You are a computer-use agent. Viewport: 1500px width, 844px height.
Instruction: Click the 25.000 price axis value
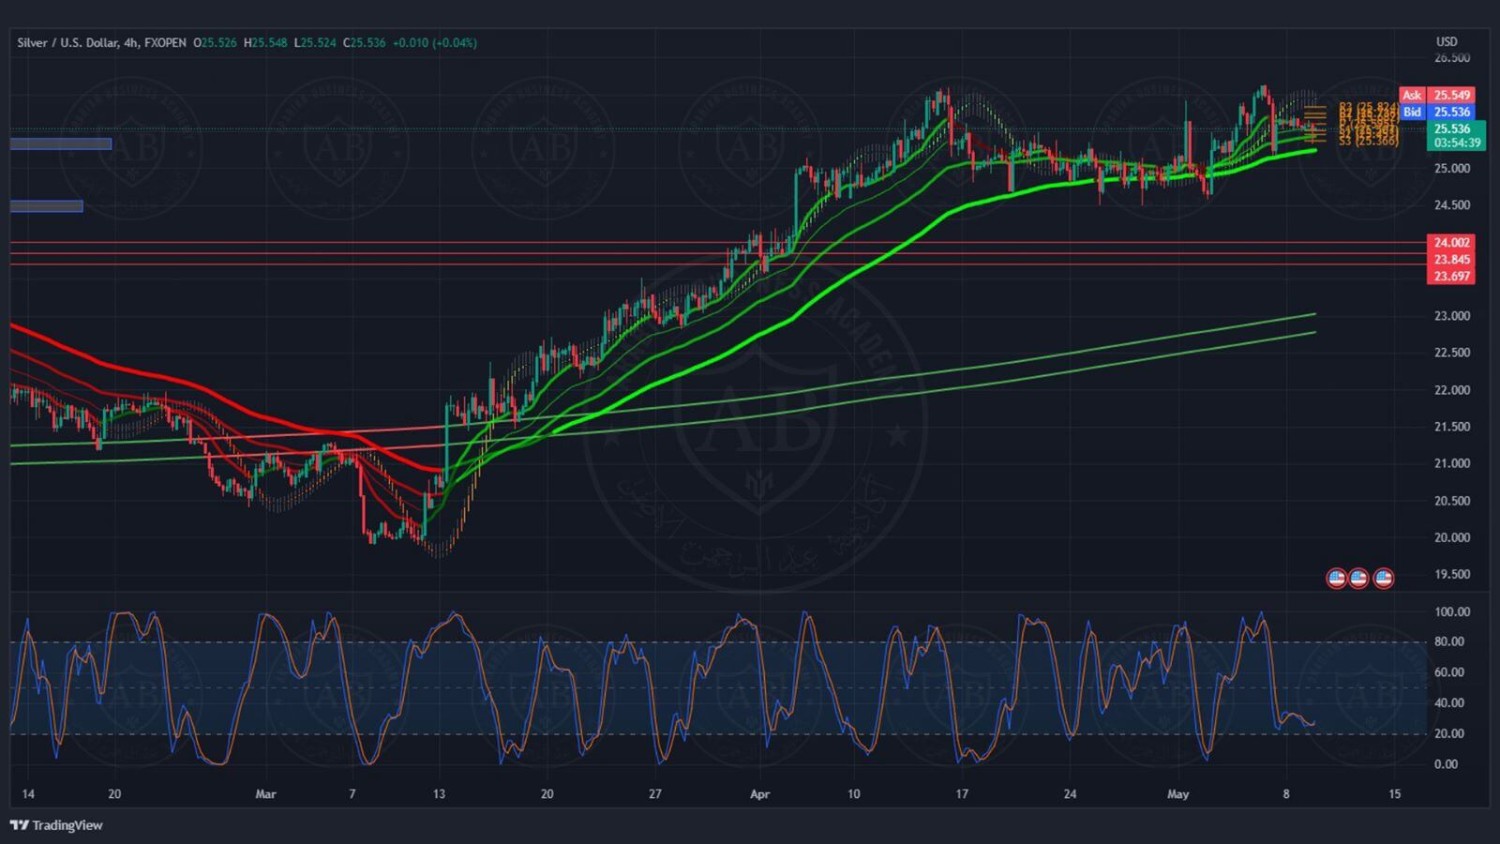[x=1452, y=168]
